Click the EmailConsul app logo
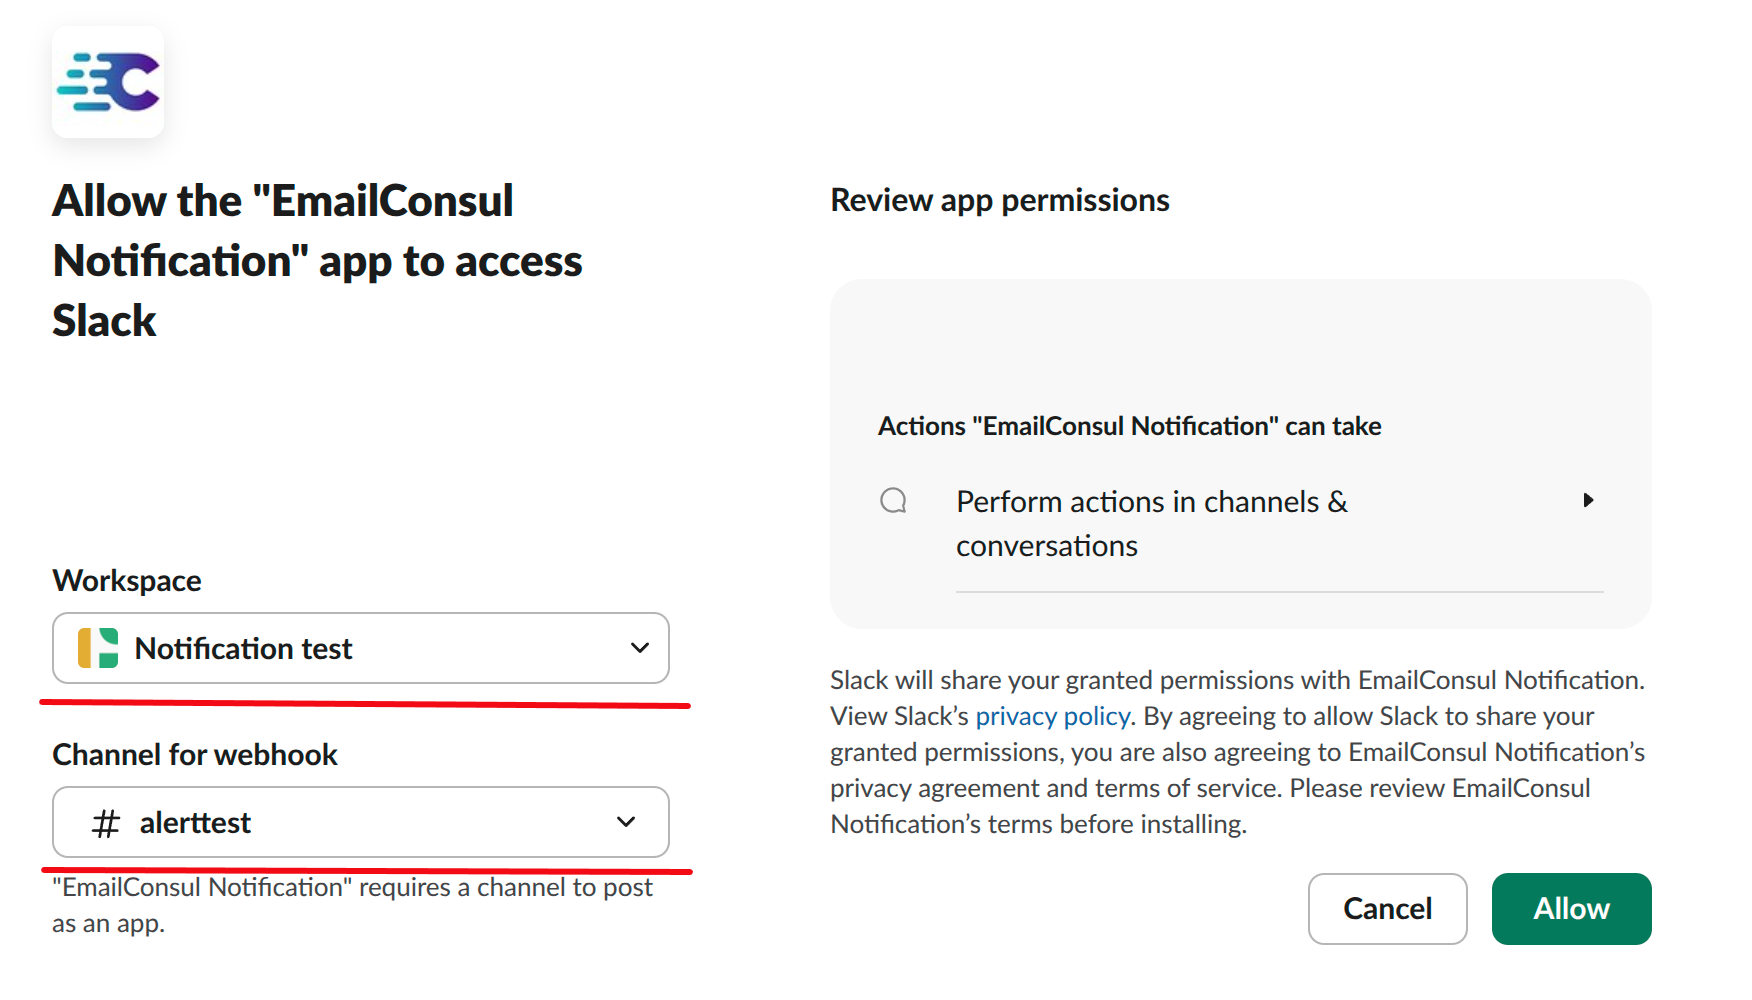 pos(108,82)
